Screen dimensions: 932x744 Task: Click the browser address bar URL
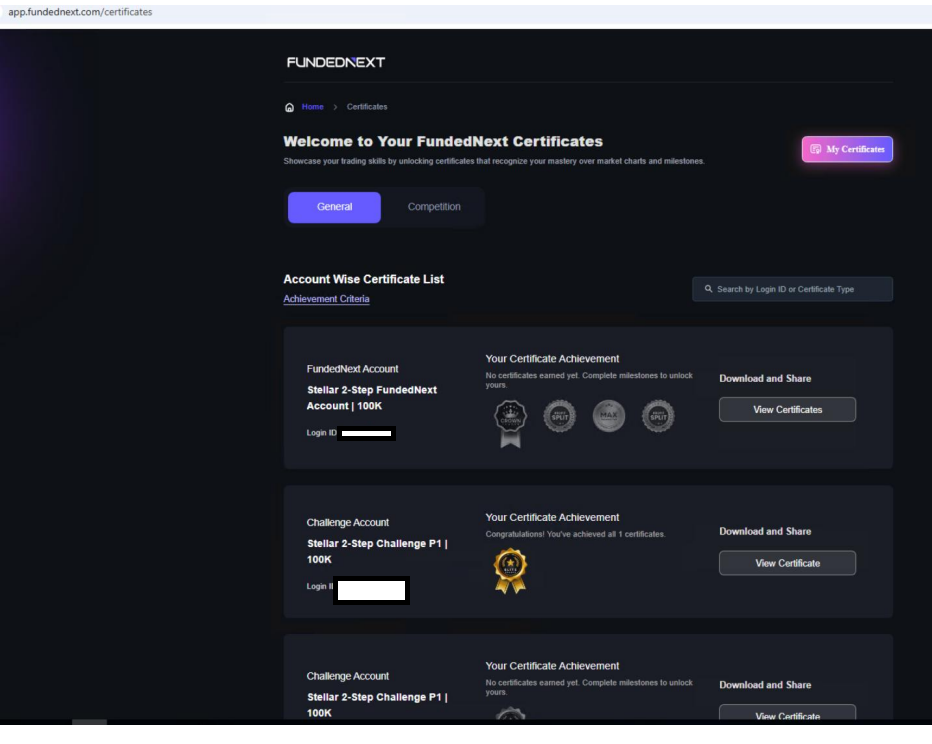pyautogui.click(x=80, y=12)
